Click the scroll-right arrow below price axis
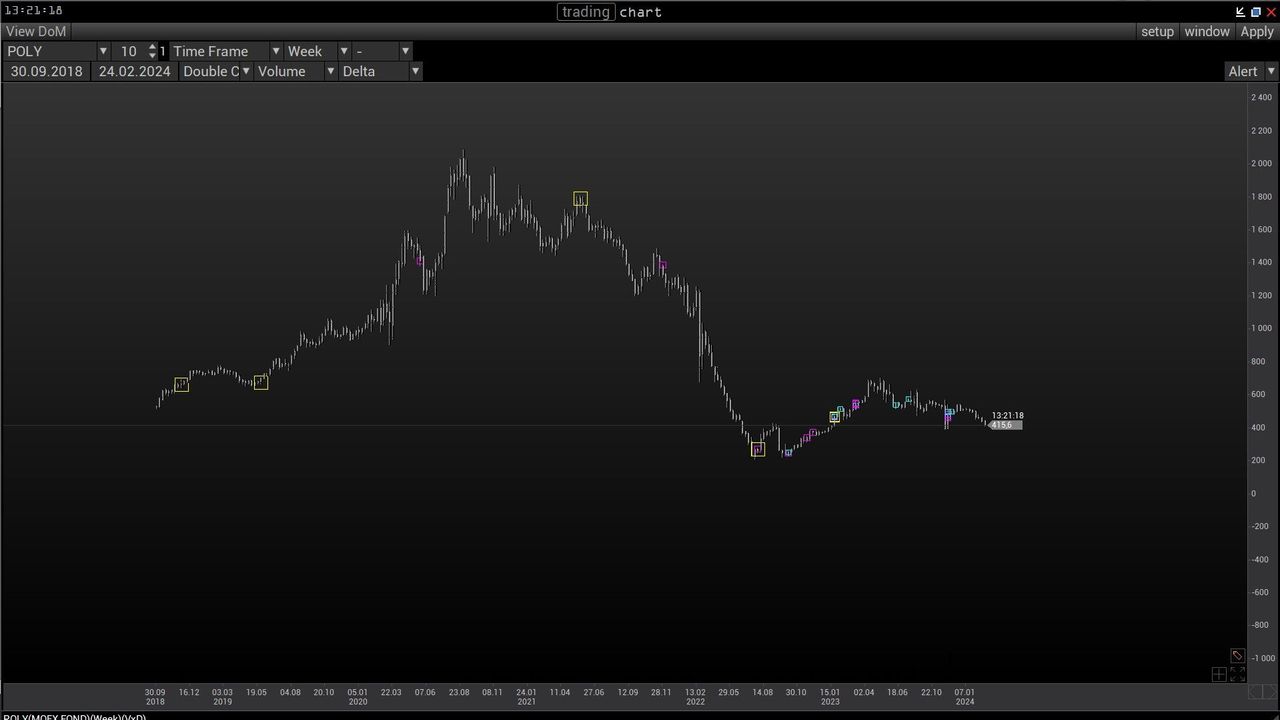The height and width of the screenshot is (720, 1280). pyautogui.click(x=1271, y=692)
